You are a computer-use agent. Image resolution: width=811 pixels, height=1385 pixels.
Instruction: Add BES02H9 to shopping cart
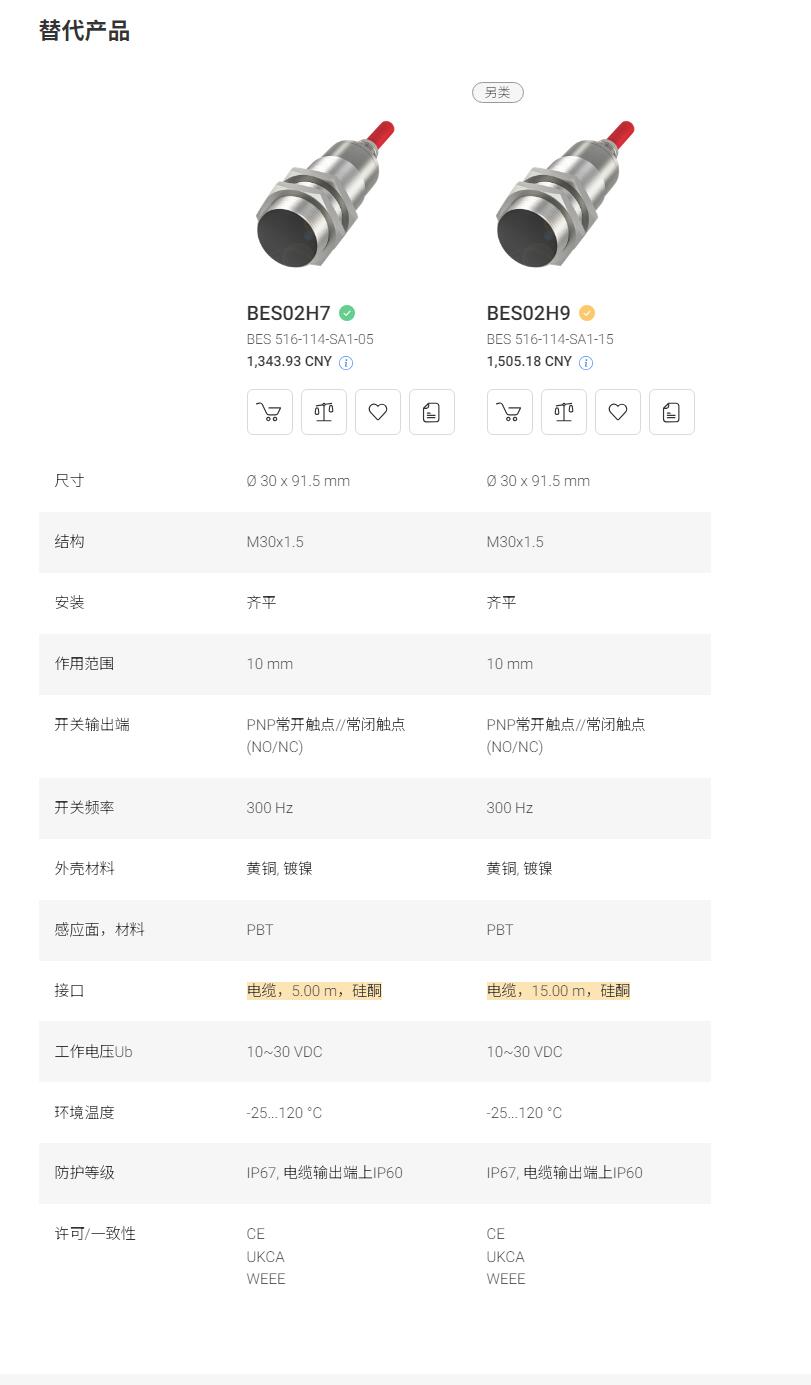tap(510, 412)
